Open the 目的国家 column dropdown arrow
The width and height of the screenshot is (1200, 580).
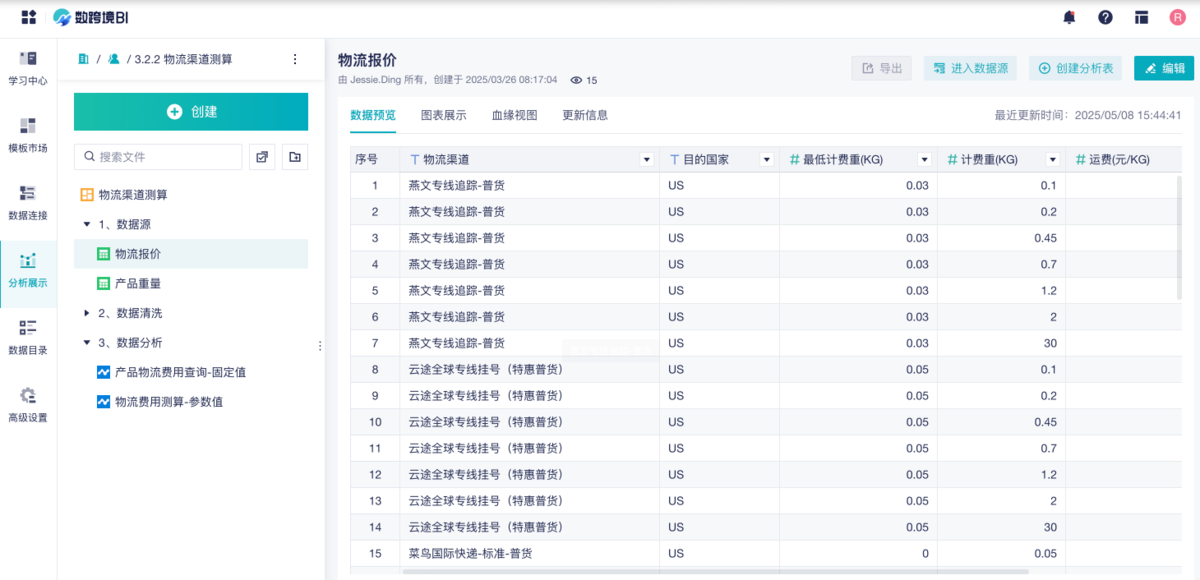pos(767,160)
